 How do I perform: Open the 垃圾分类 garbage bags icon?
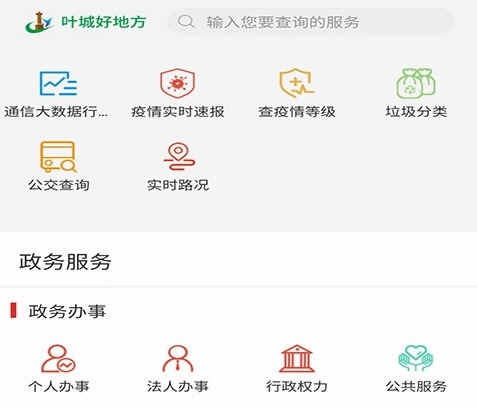(x=416, y=83)
